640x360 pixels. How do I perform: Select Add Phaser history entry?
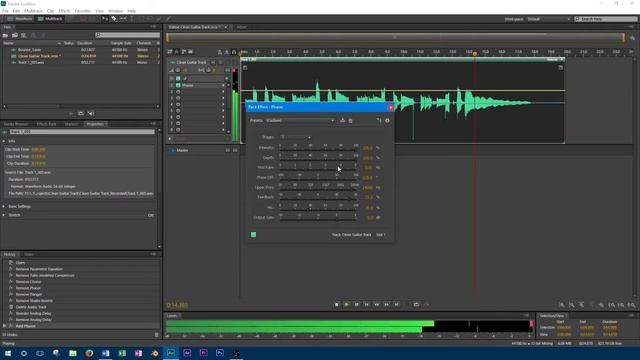[x=25, y=326]
